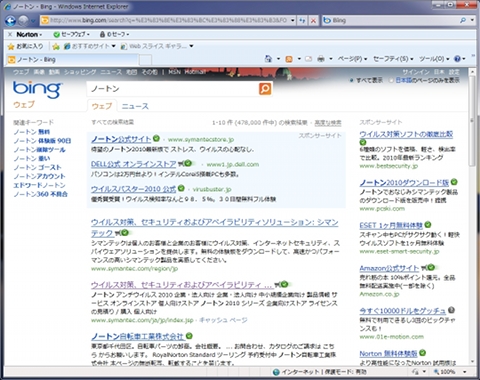Click the blue Help question mark icon

(x=457, y=59)
